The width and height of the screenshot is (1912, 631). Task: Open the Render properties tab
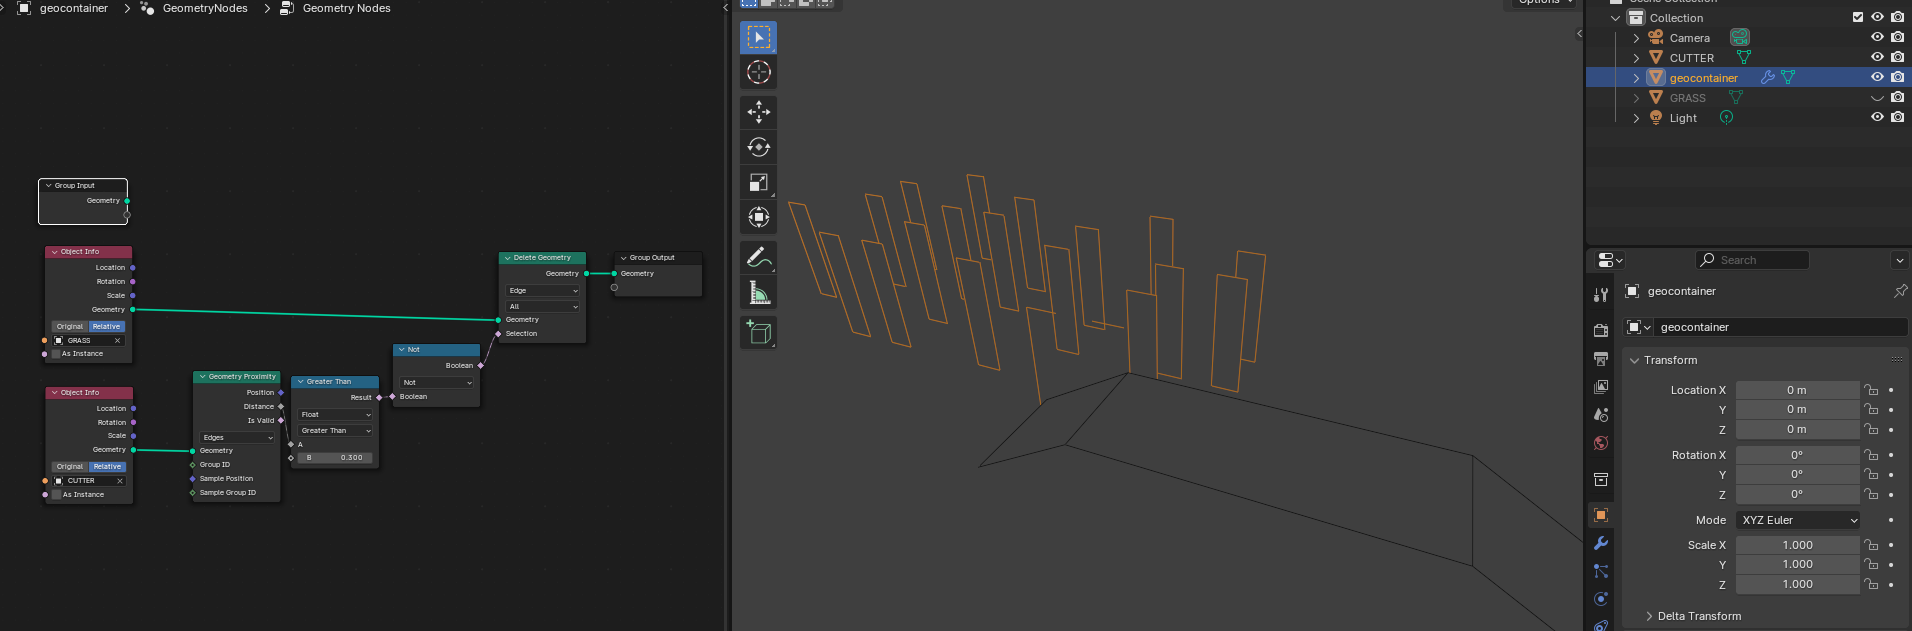point(1601,330)
